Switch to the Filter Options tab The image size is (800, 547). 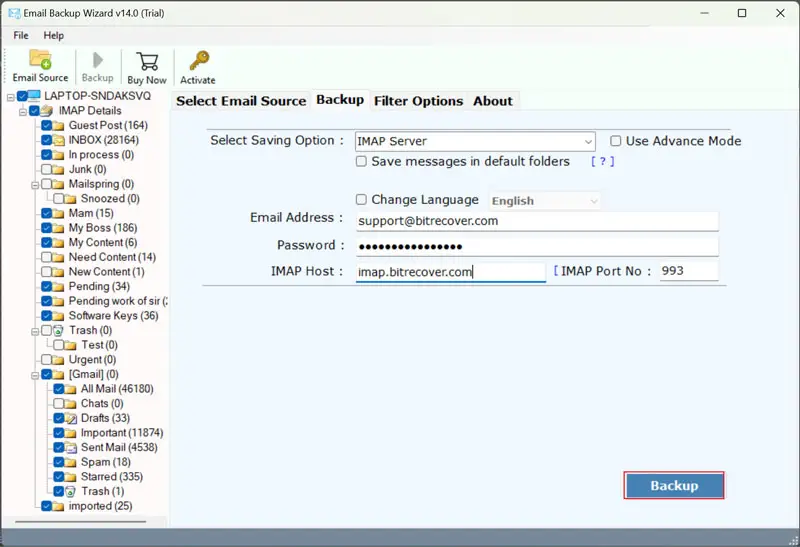(418, 101)
